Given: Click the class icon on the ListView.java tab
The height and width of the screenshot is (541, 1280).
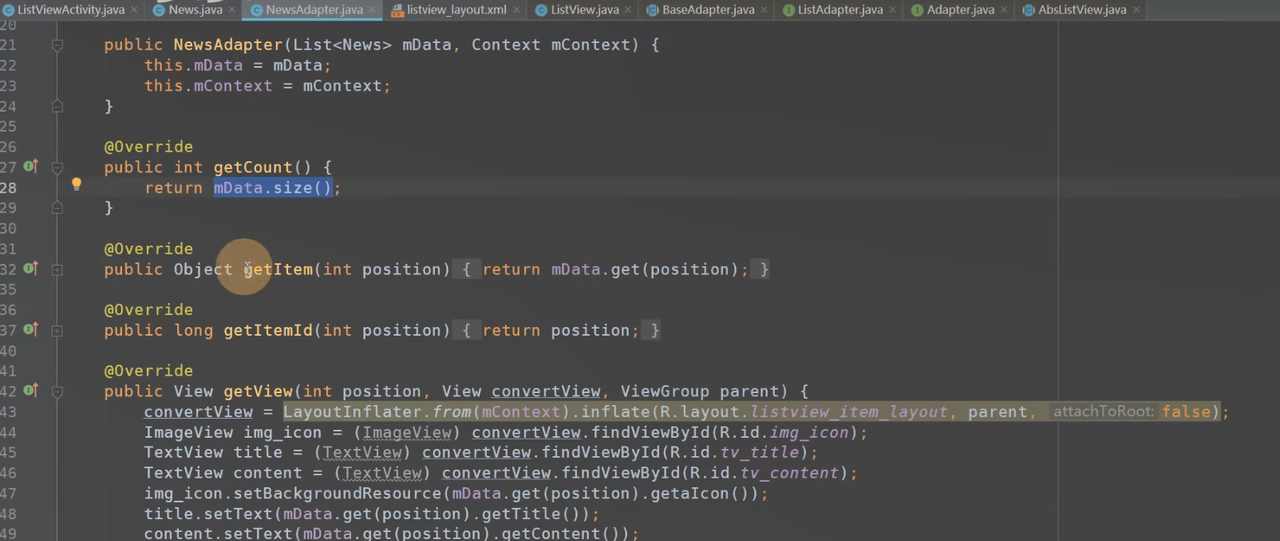Looking at the screenshot, I should 541,10.
